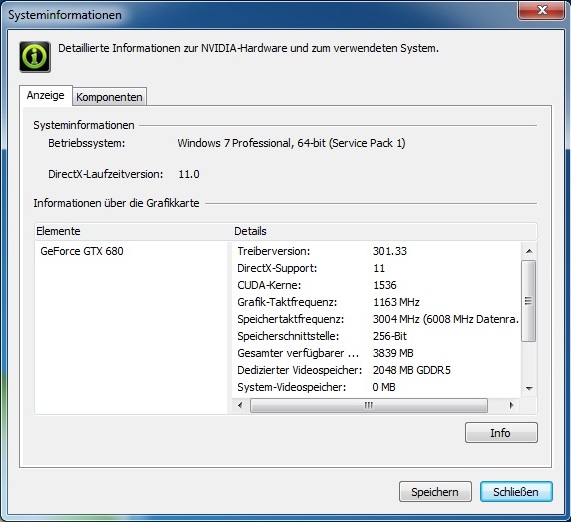Click the details list scroll-down arrow
571x522 pixels.
click(529, 389)
